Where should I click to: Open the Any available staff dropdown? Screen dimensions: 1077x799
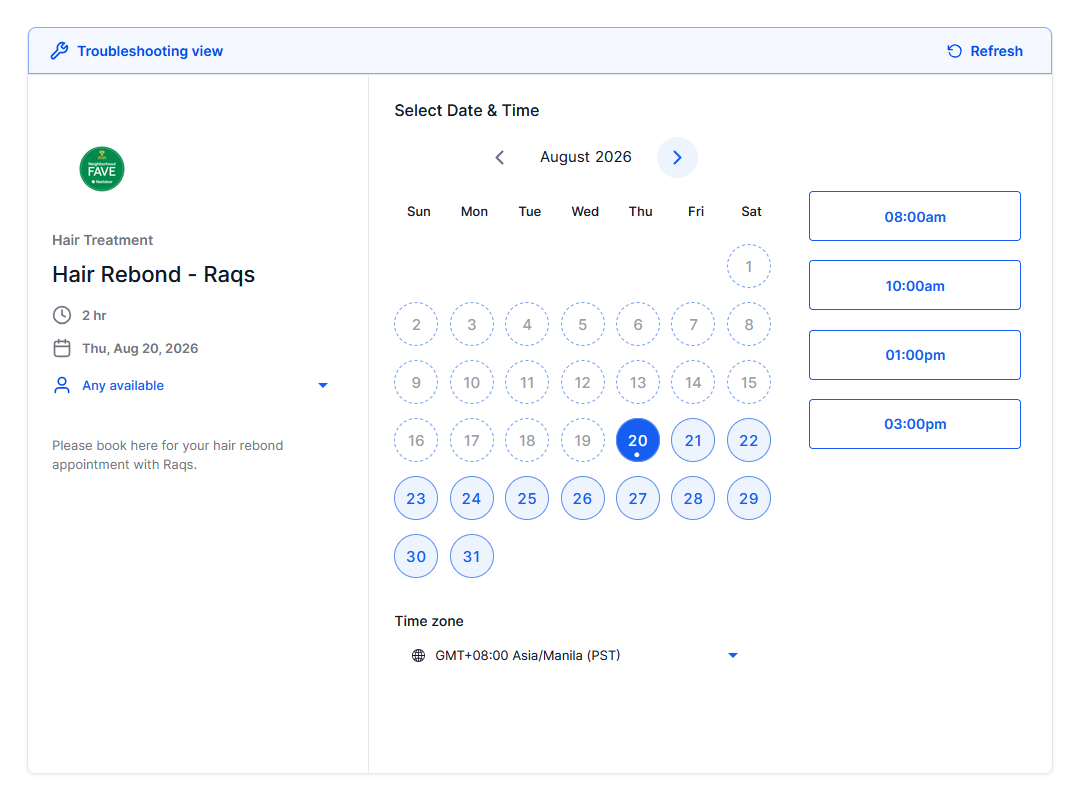pos(191,385)
